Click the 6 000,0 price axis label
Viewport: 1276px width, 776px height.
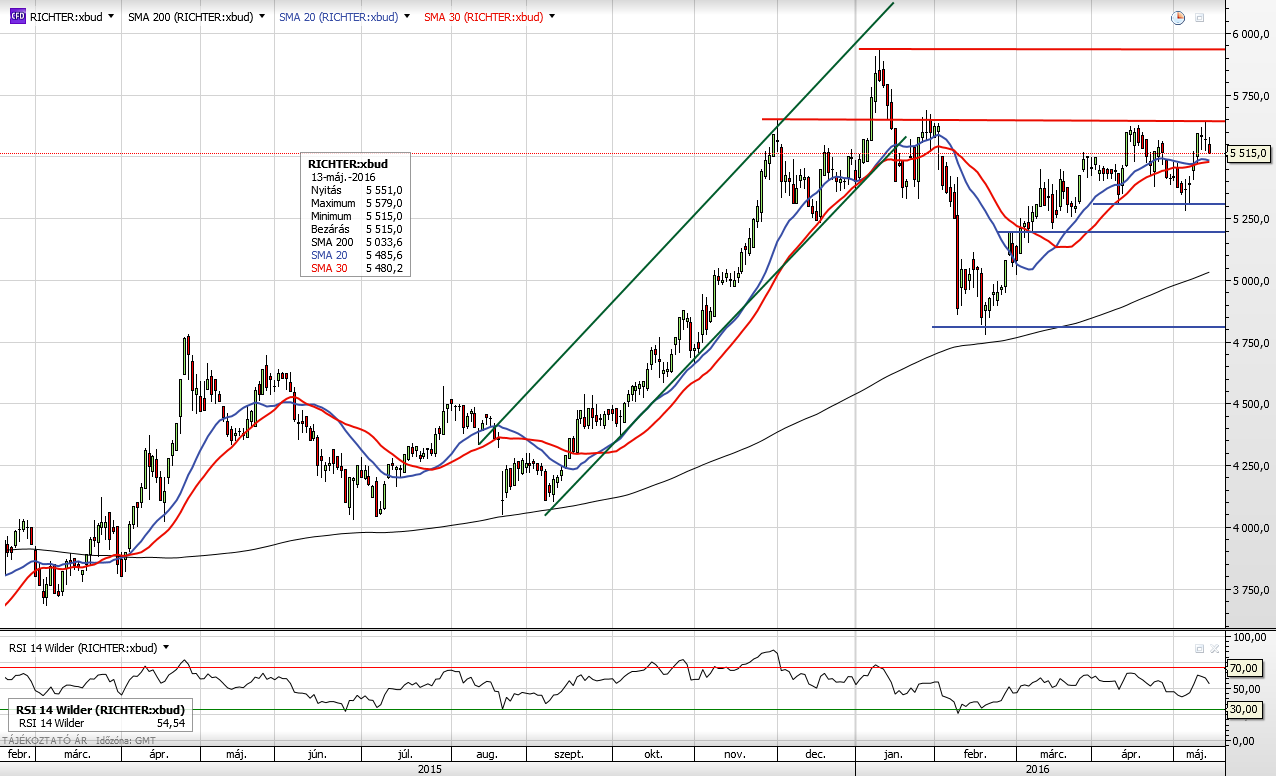click(1250, 34)
